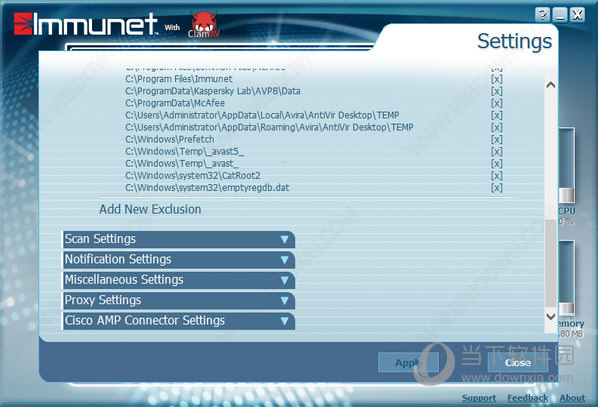
Task: Select the emptyregdb.dat path entry
Action: (x=207, y=188)
